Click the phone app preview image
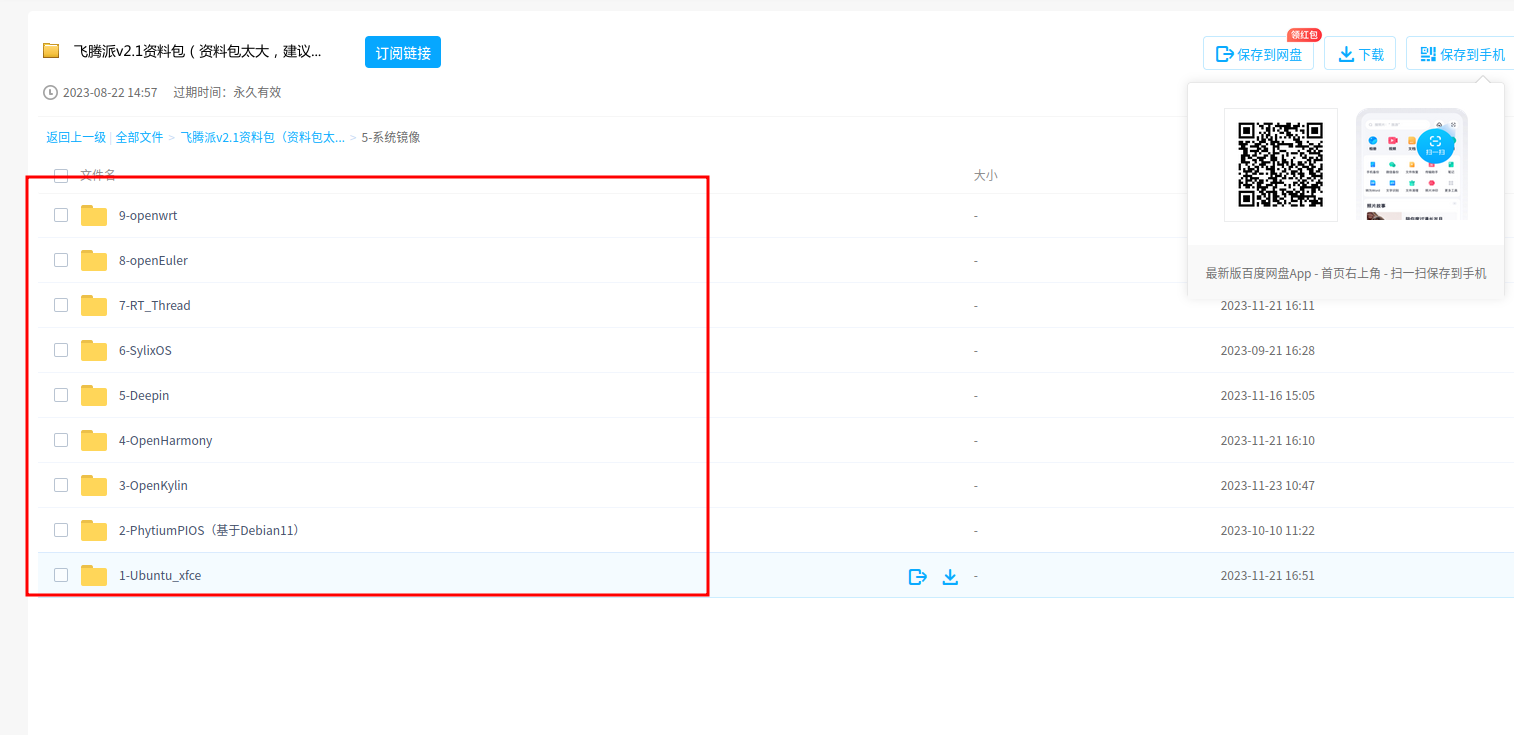The image size is (1514, 735). (x=1412, y=164)
